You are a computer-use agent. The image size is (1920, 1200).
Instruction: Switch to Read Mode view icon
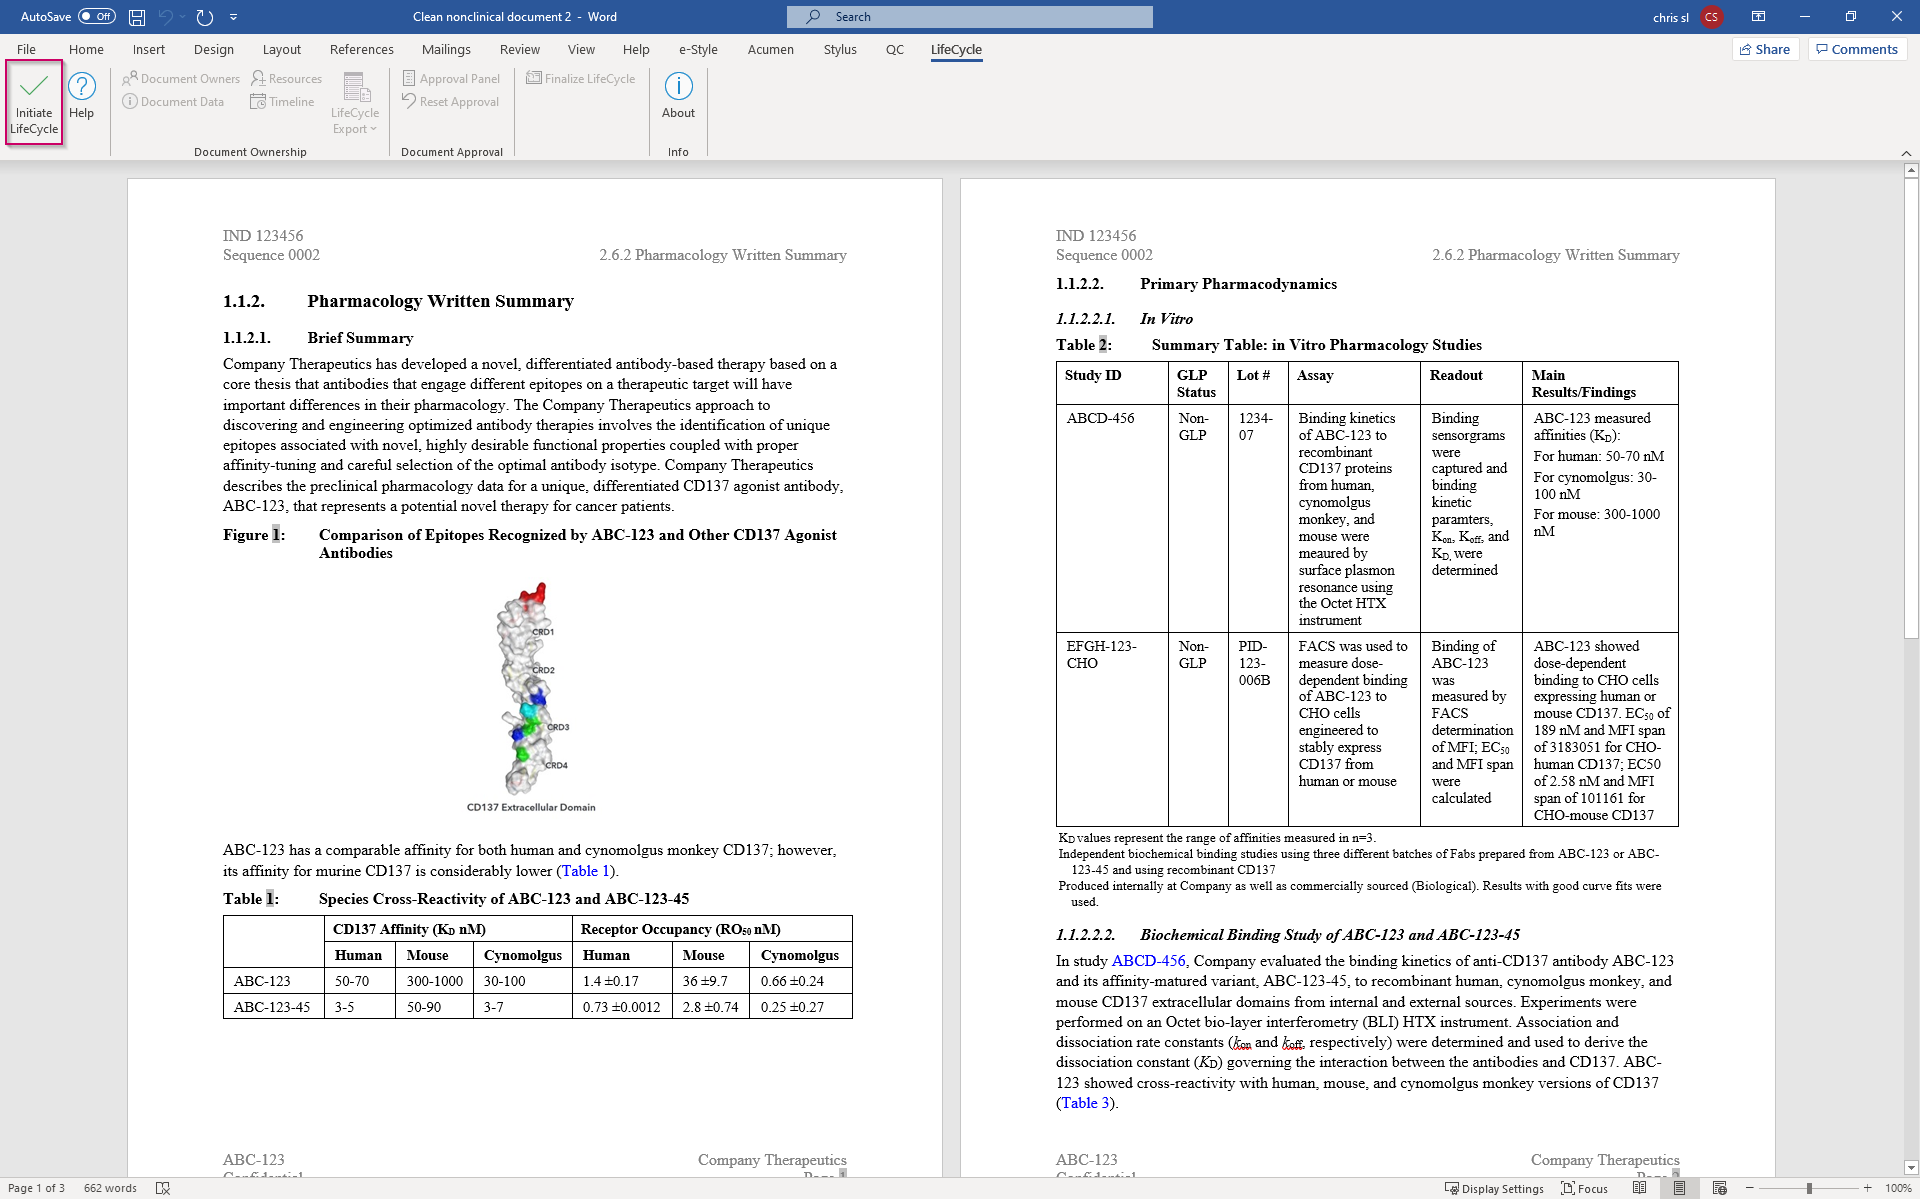click(1640, 1189)
